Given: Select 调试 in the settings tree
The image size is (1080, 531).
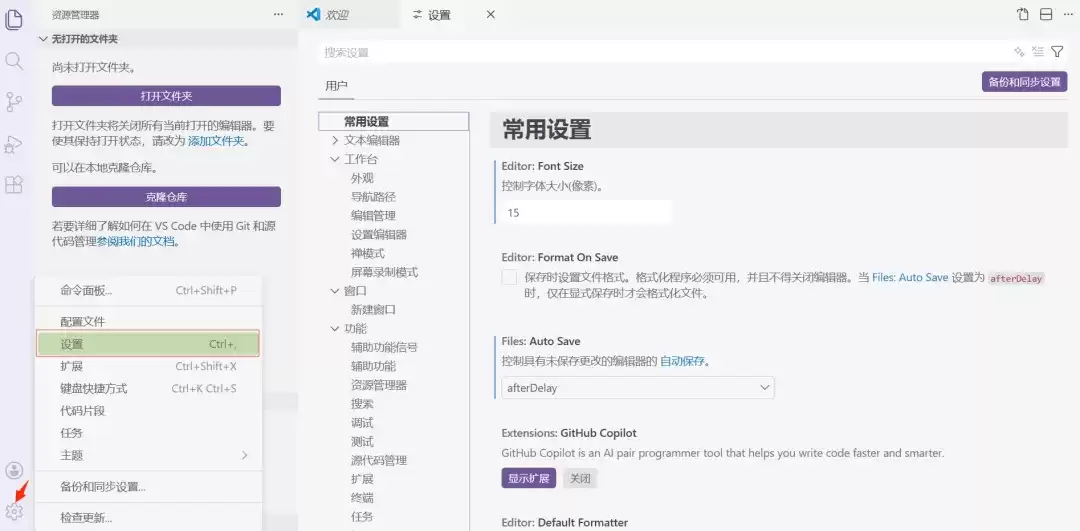Looking at the screenshot, I should point(362,423).
